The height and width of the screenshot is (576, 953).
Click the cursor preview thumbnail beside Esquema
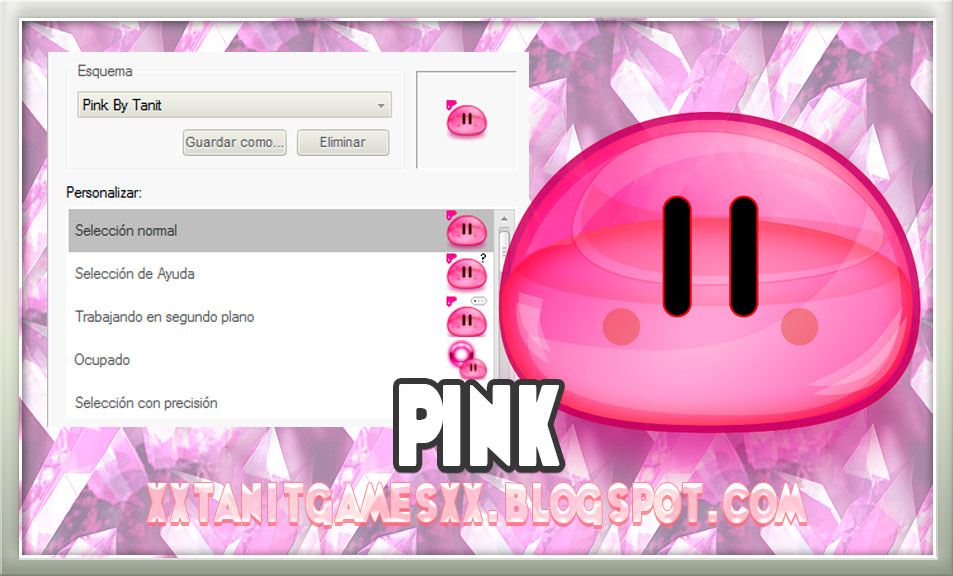466,120
